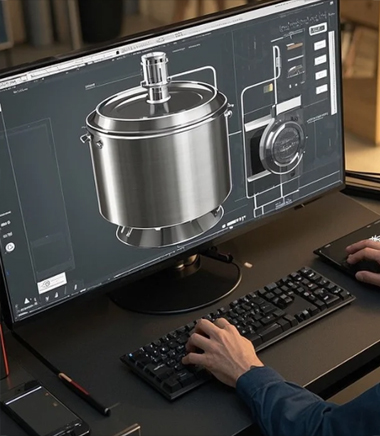Select the white logo thumbnail in left panel
This screenshot has width=380, height=436.
coord(52,283)
